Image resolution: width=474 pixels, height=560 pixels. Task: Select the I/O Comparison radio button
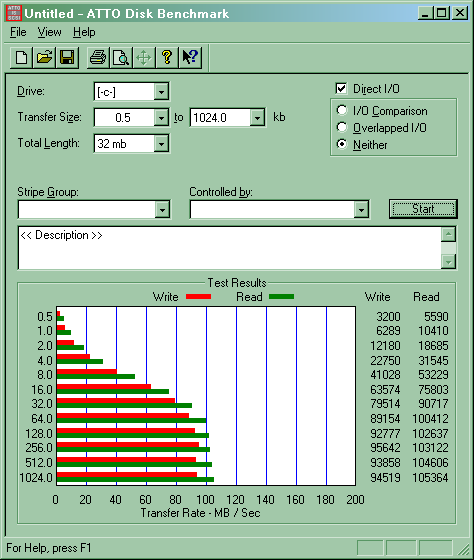click(x=342, y=110)
